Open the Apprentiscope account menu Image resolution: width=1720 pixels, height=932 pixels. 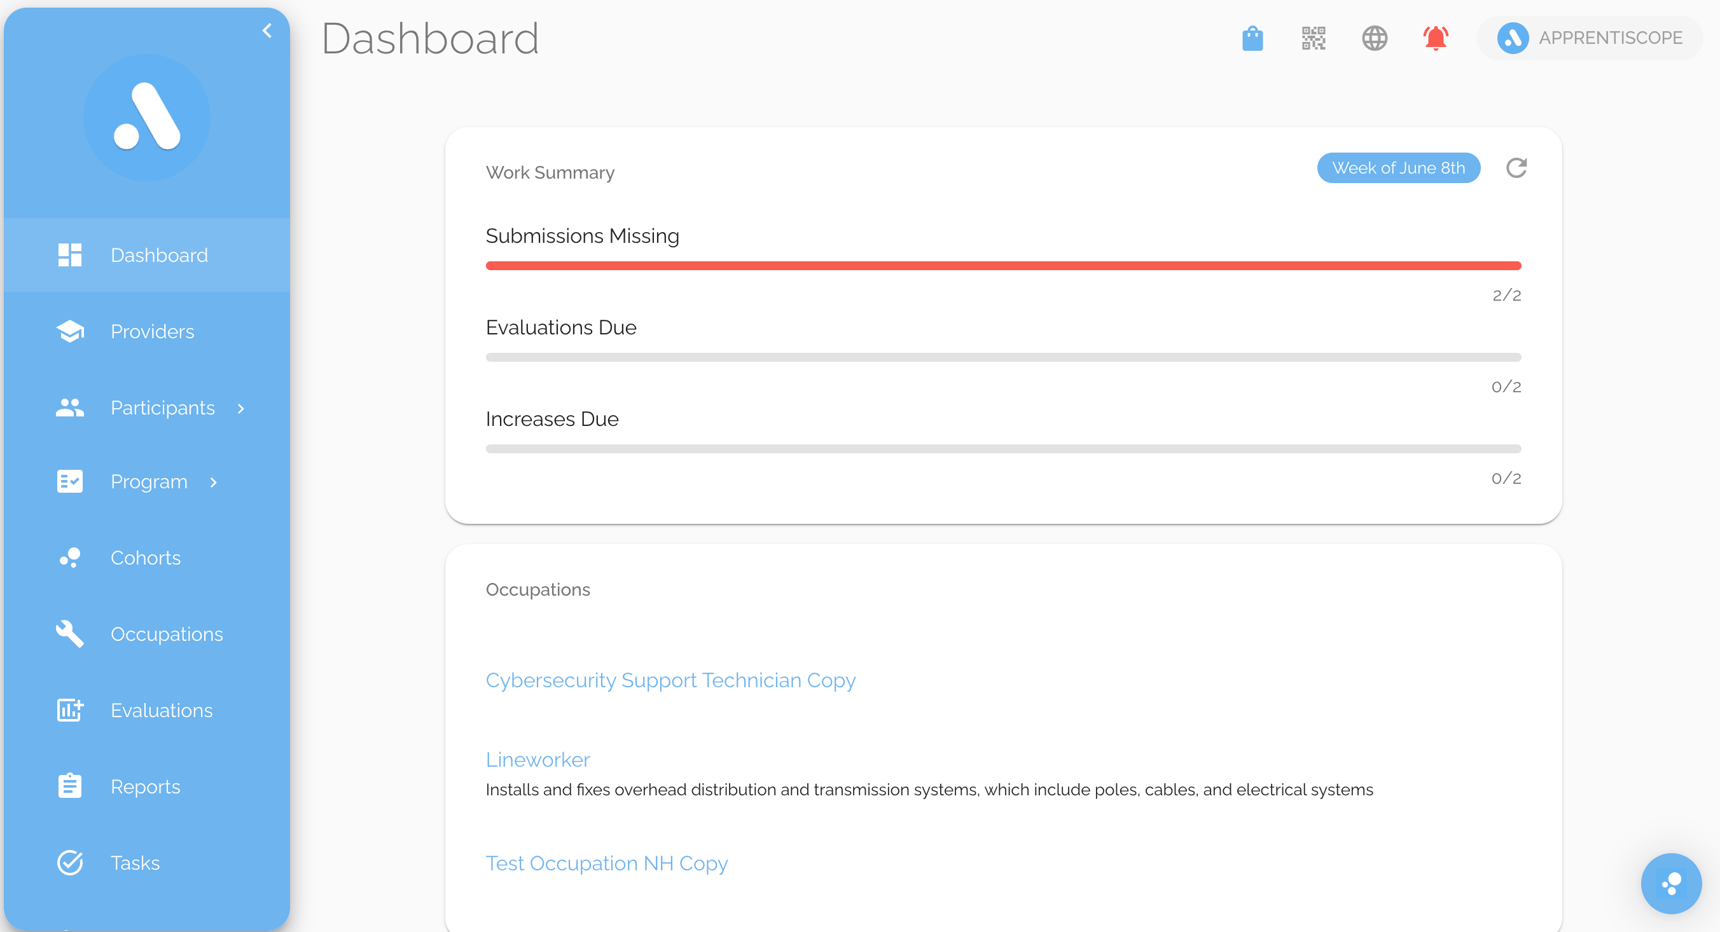pyautogui.click(x=1589, y=37)
